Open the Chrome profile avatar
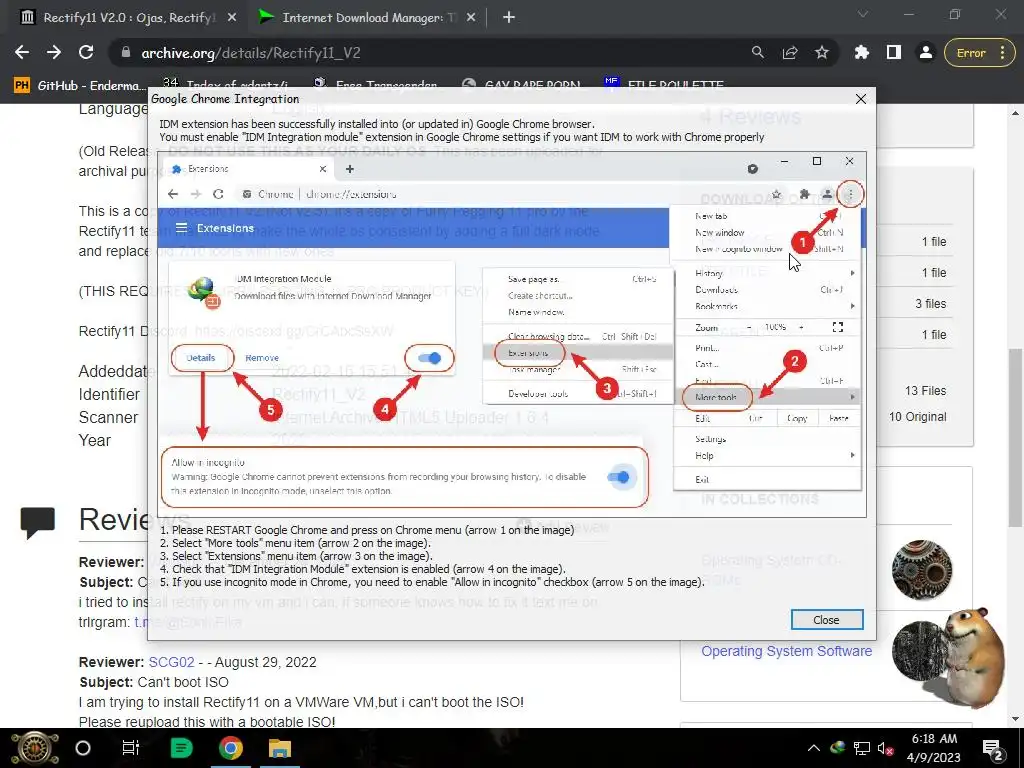The width and height of the screenshot is (1024, 768). (925, 53)
